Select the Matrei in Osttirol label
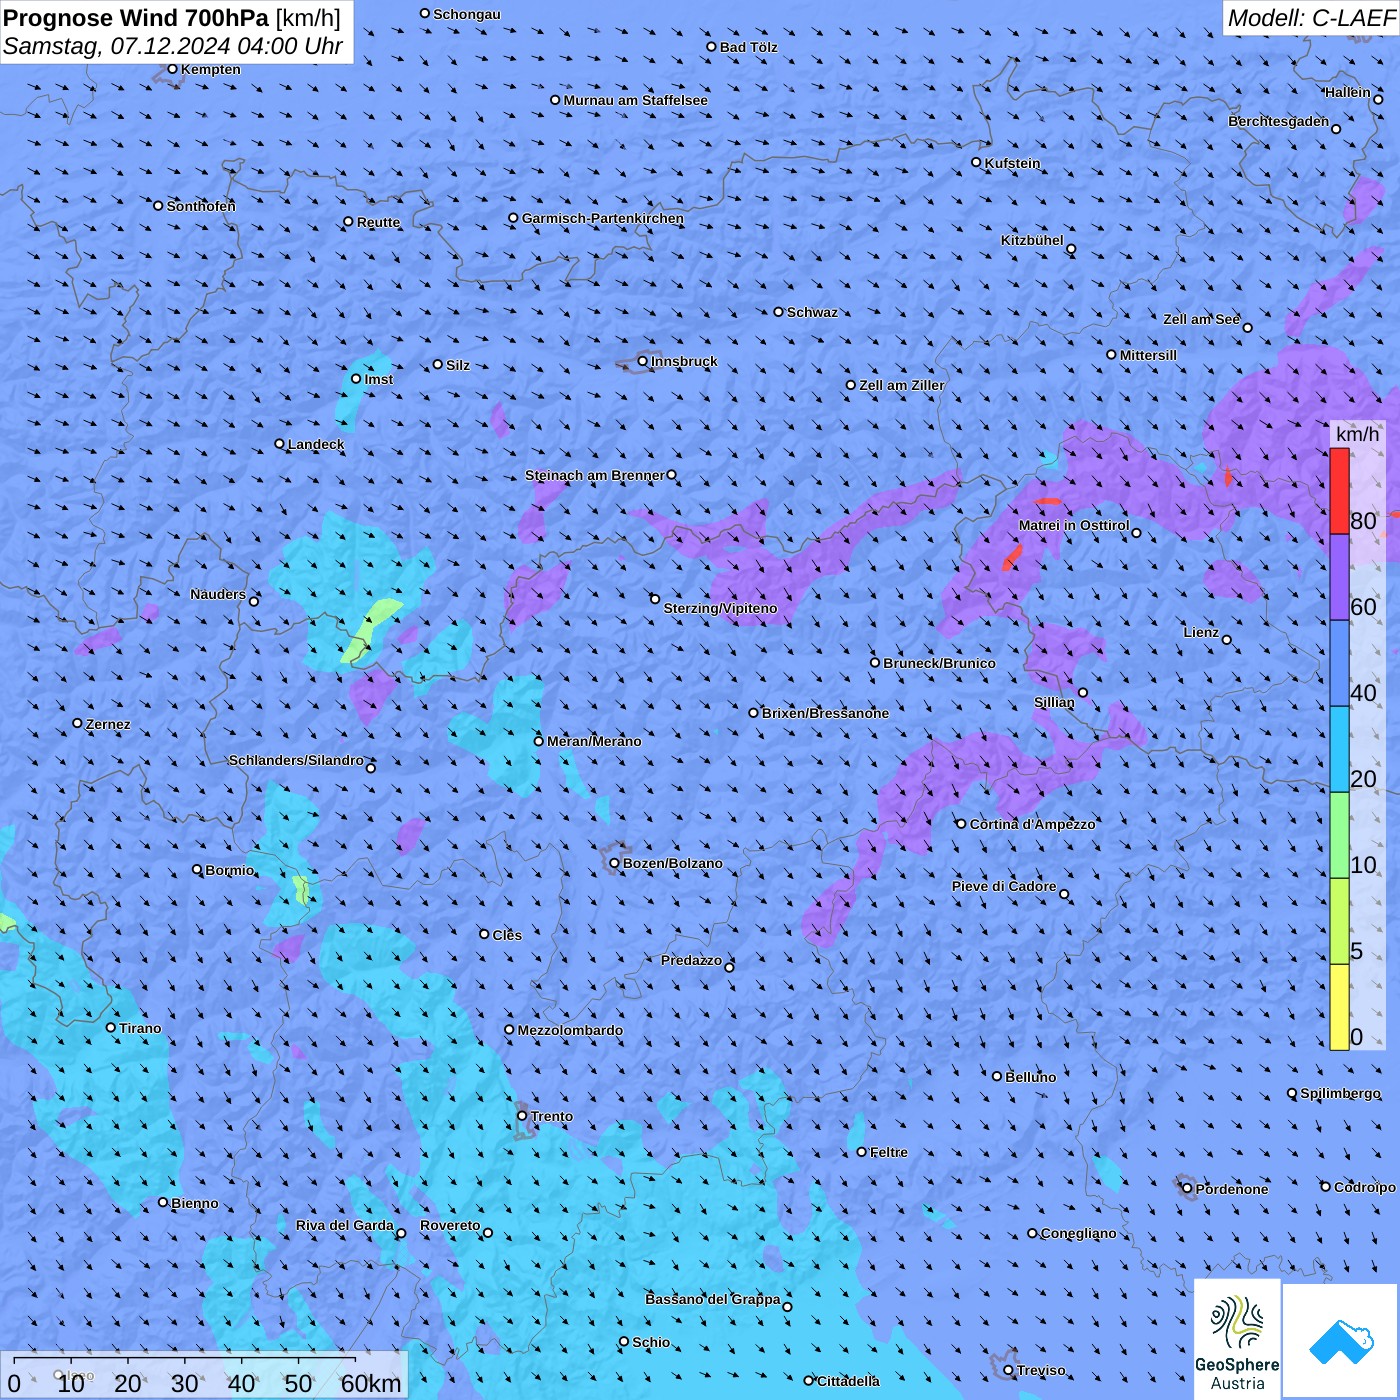The image size is (1400, 1400). [1074, 525]
